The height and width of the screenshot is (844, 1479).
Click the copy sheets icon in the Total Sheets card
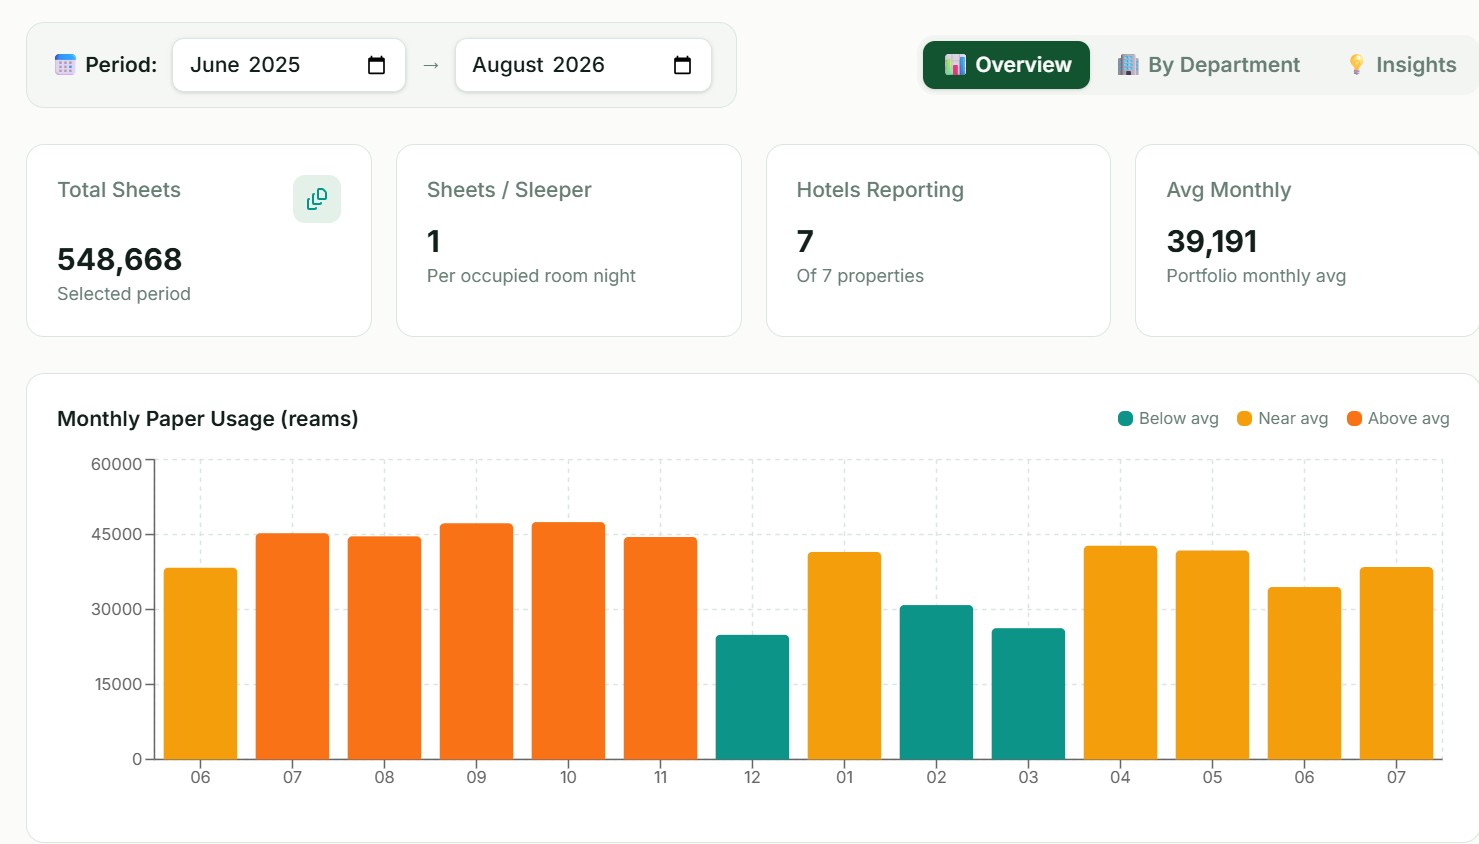coord(317,199)
